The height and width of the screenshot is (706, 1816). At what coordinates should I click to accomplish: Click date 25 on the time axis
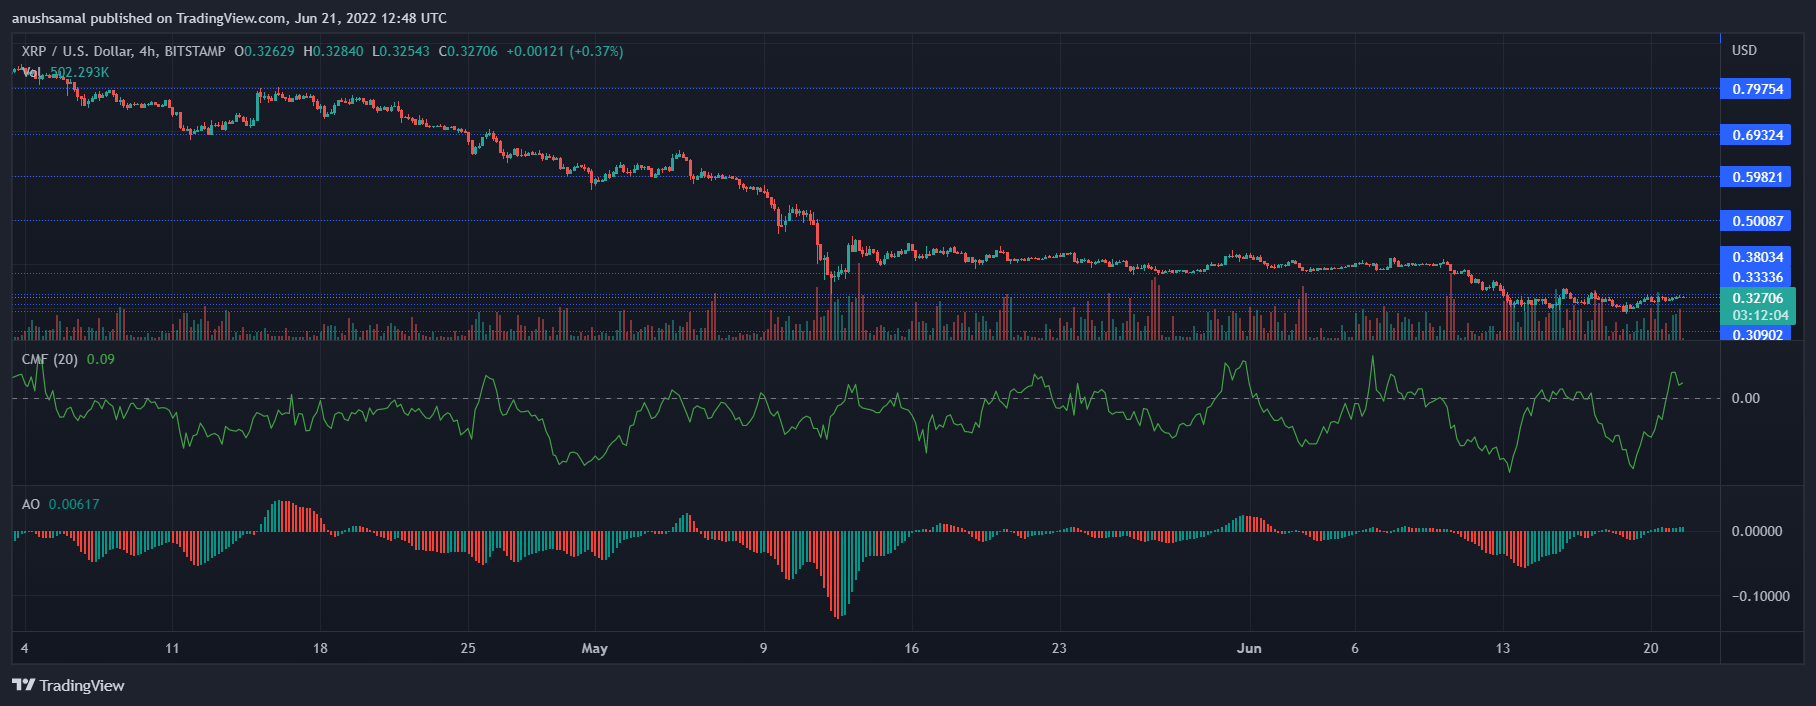coord(468,648)
